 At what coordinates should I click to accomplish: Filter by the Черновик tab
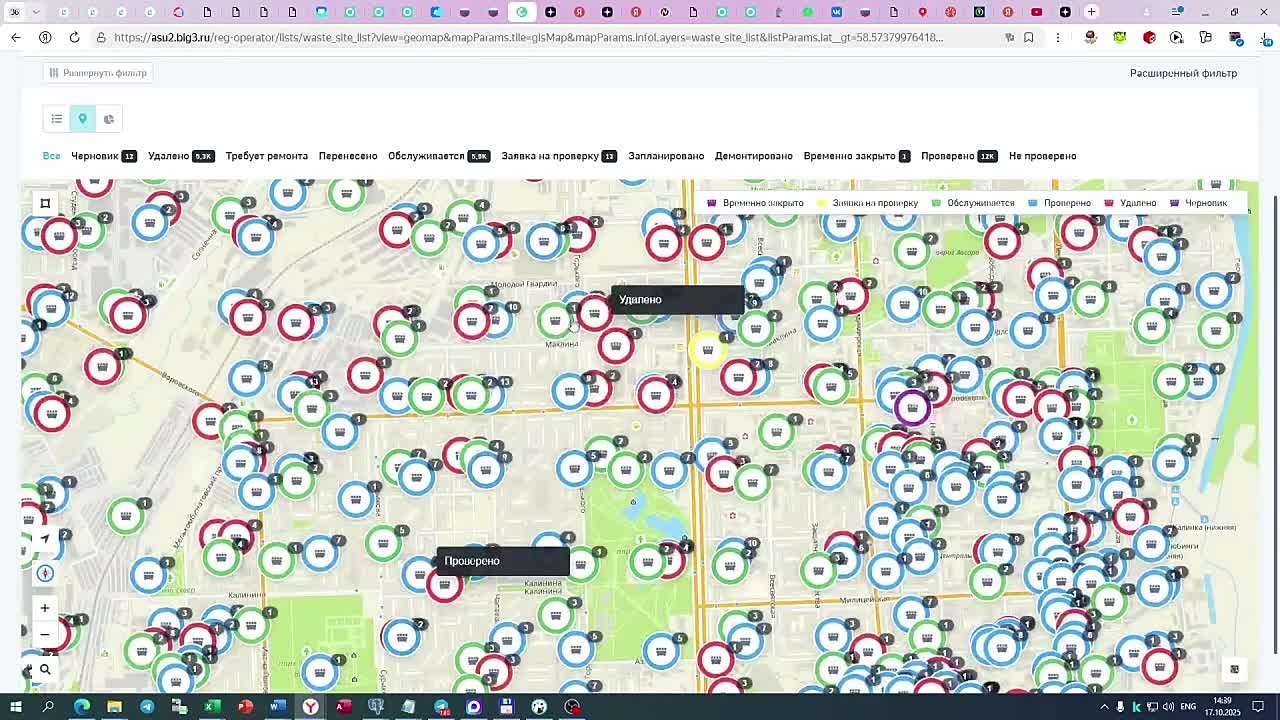[x=95, y=156]
